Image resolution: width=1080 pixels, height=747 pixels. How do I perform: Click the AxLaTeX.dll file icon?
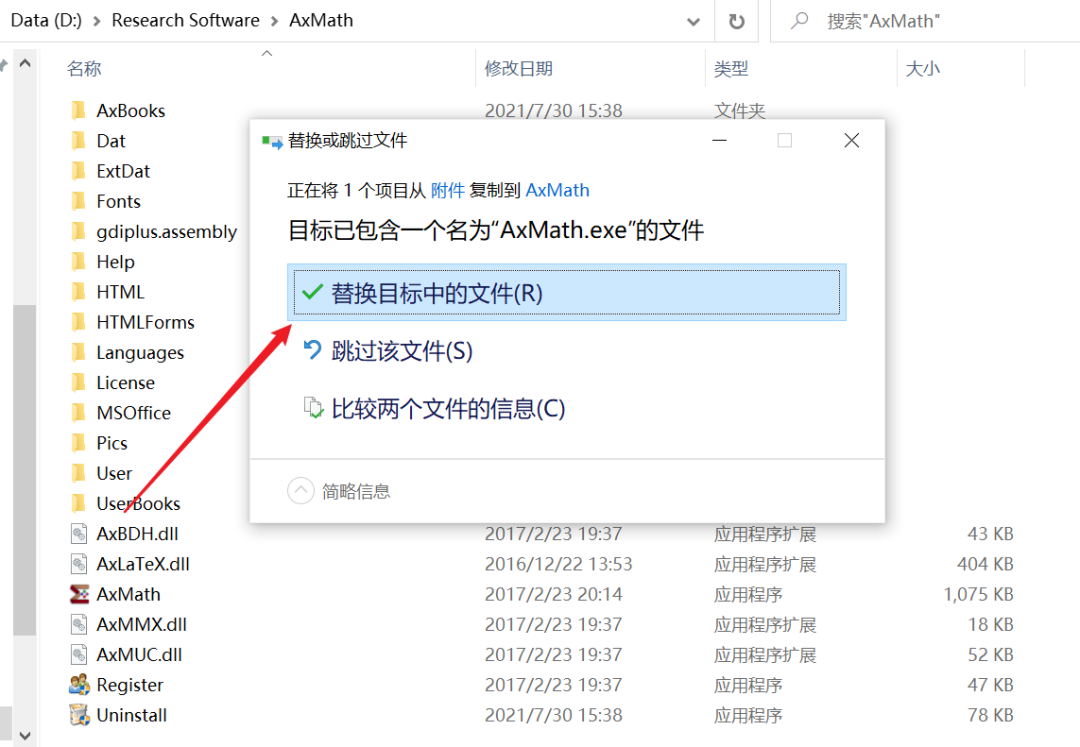(x=79, y=564)
